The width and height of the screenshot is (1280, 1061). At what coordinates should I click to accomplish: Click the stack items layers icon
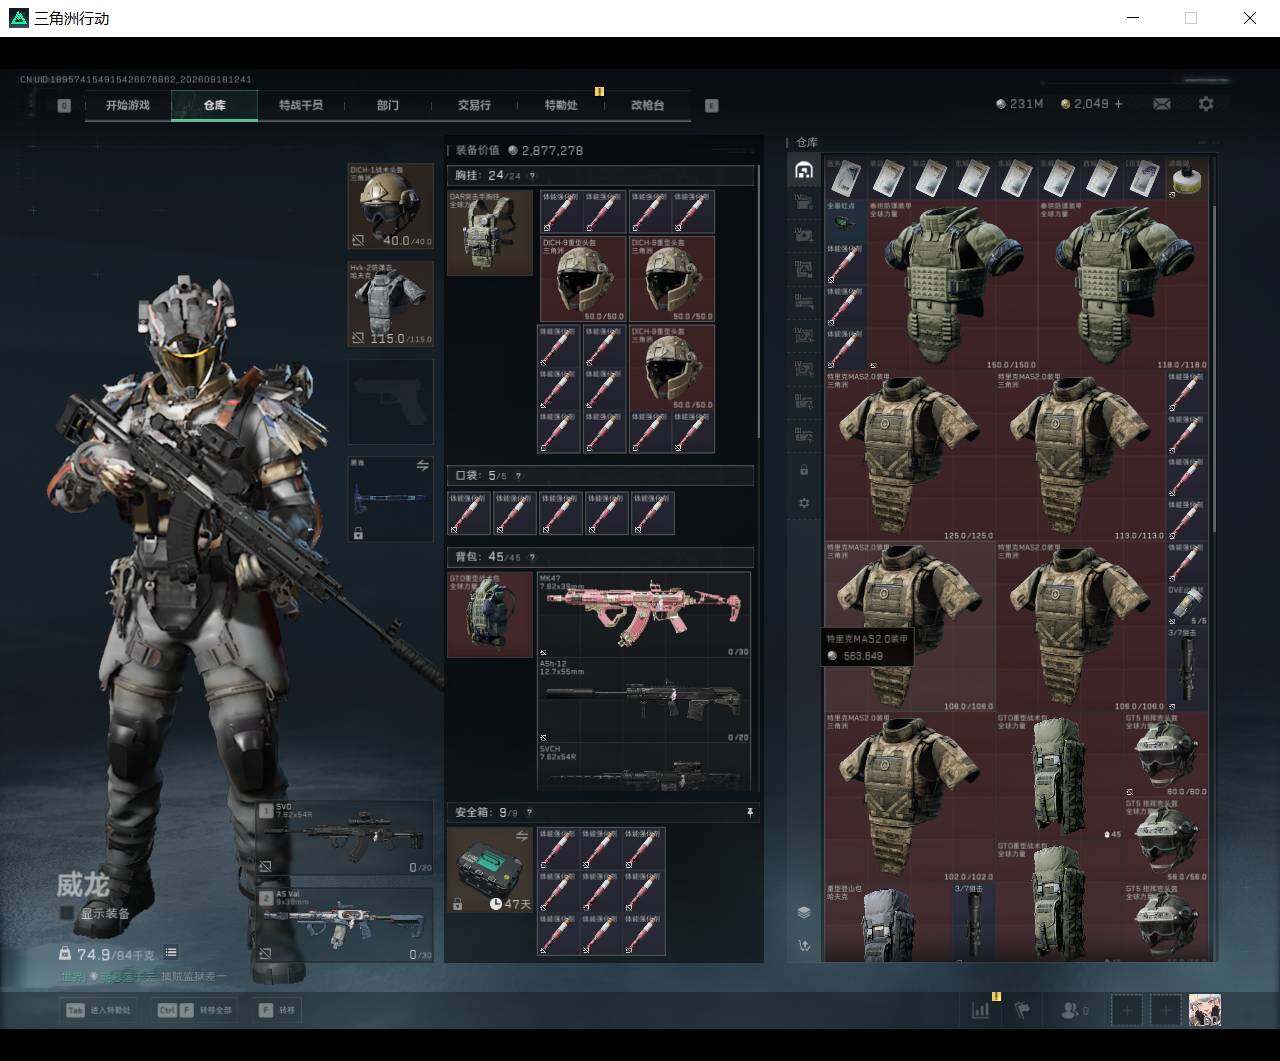click(x=804, y=912)
